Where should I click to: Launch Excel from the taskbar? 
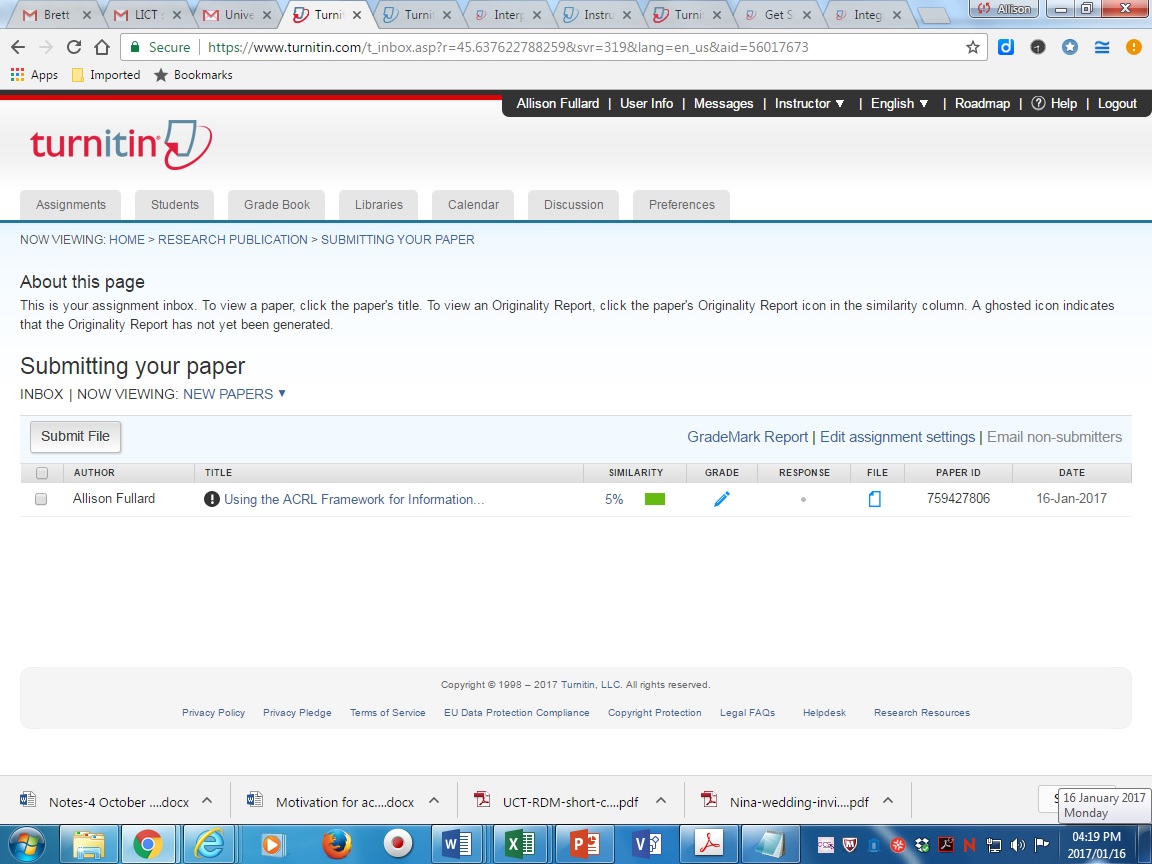[x=519, y=845]
